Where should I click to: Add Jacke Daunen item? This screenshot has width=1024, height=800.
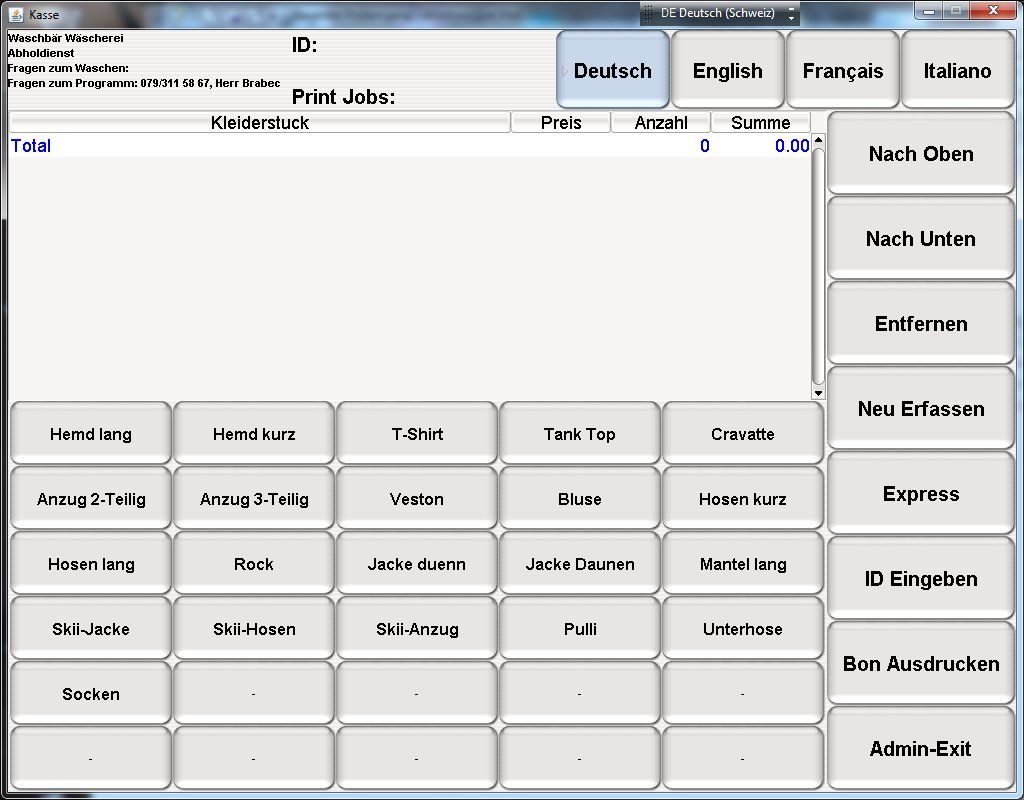[580, 564]
